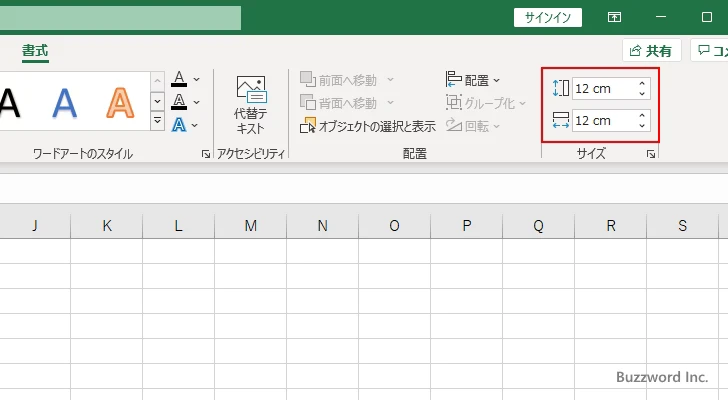Select column N header
This screenshot has height=400, width=728.
point(323,226)
